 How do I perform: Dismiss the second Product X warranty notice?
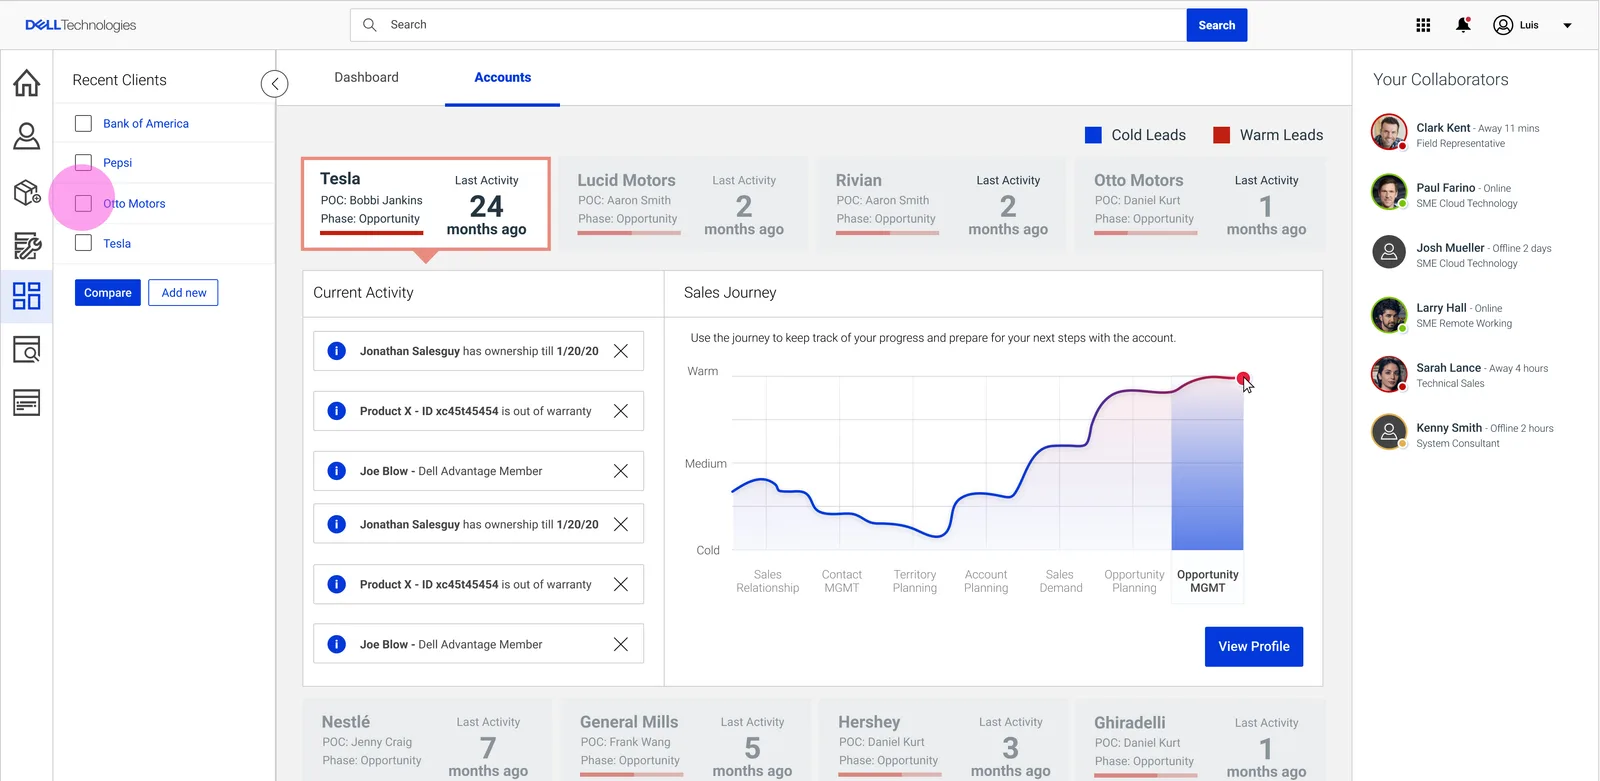[x=621, y=584]
